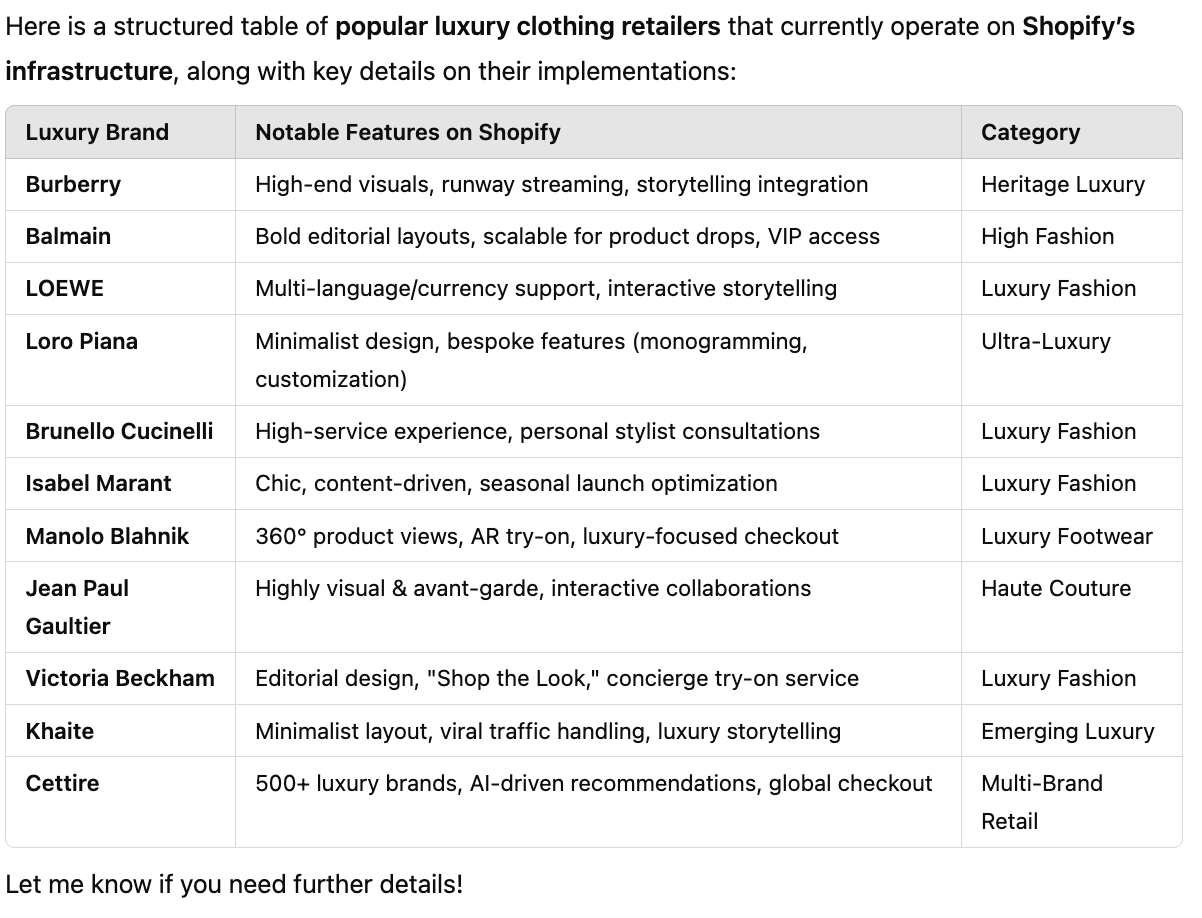Click the Loro Piana brand cell
Image resolution: width=1202 pixels, height=918 pixels.
point(82,341)
